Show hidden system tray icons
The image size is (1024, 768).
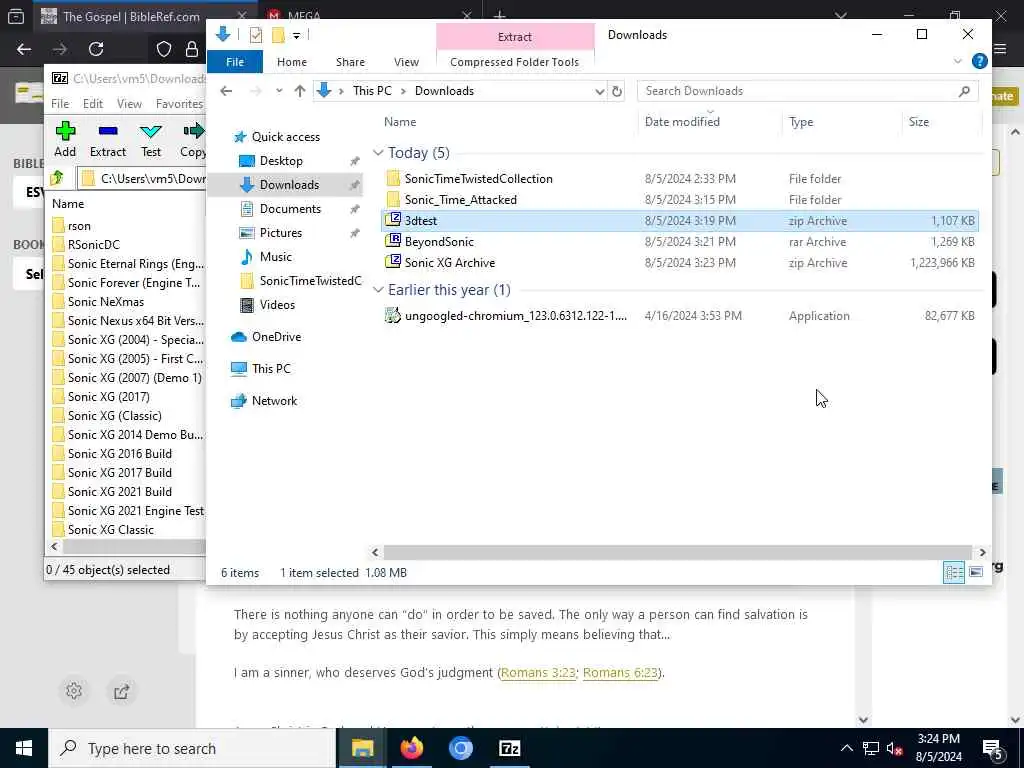coord(846,748)
